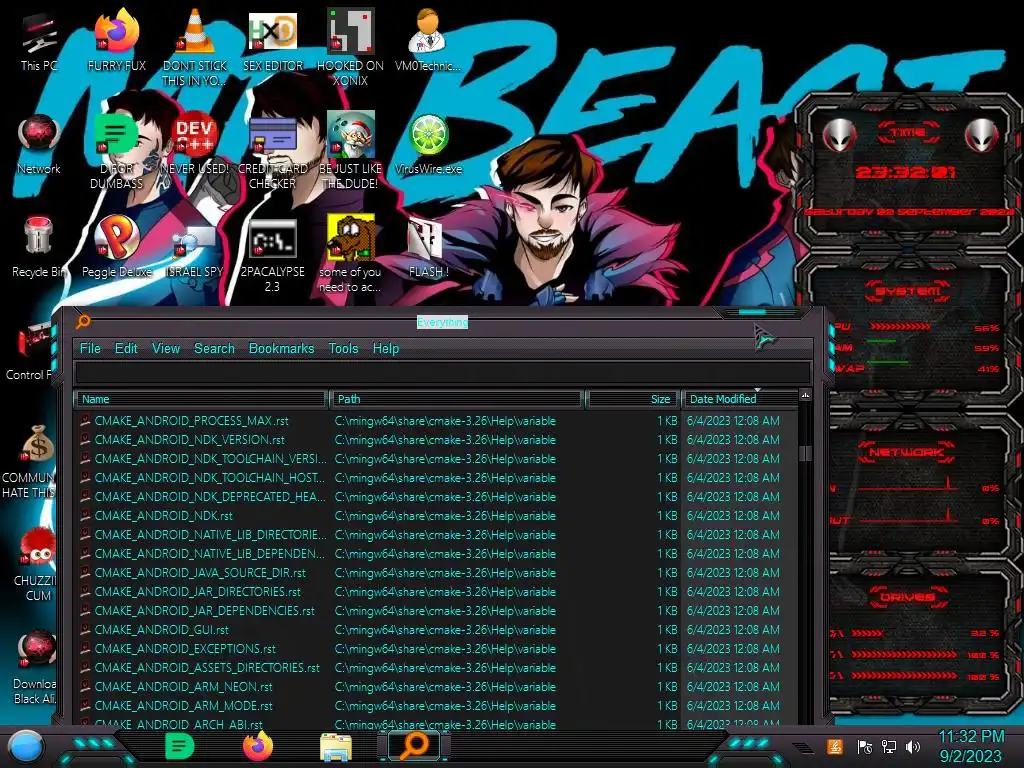
Task: Open the volume speaker tray icon
Action: [913, 747]
